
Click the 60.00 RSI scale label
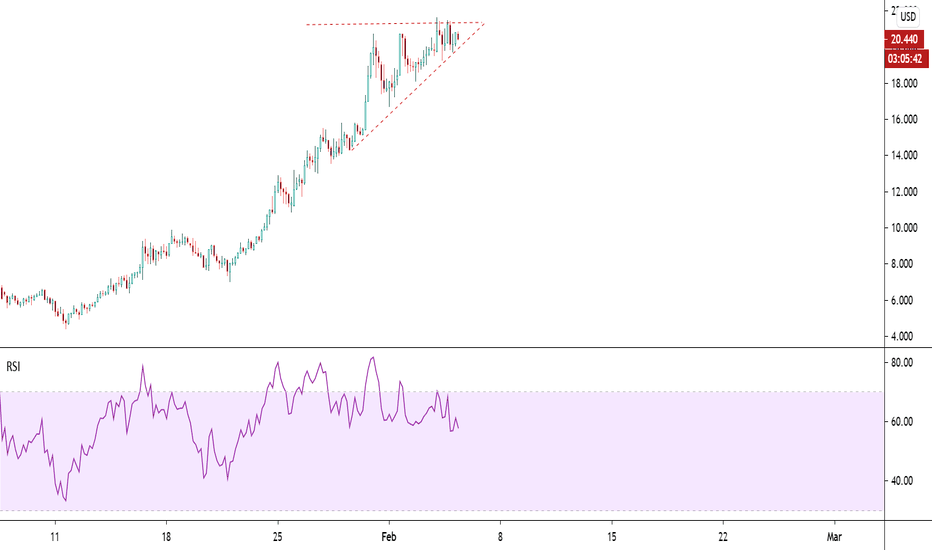902,422
